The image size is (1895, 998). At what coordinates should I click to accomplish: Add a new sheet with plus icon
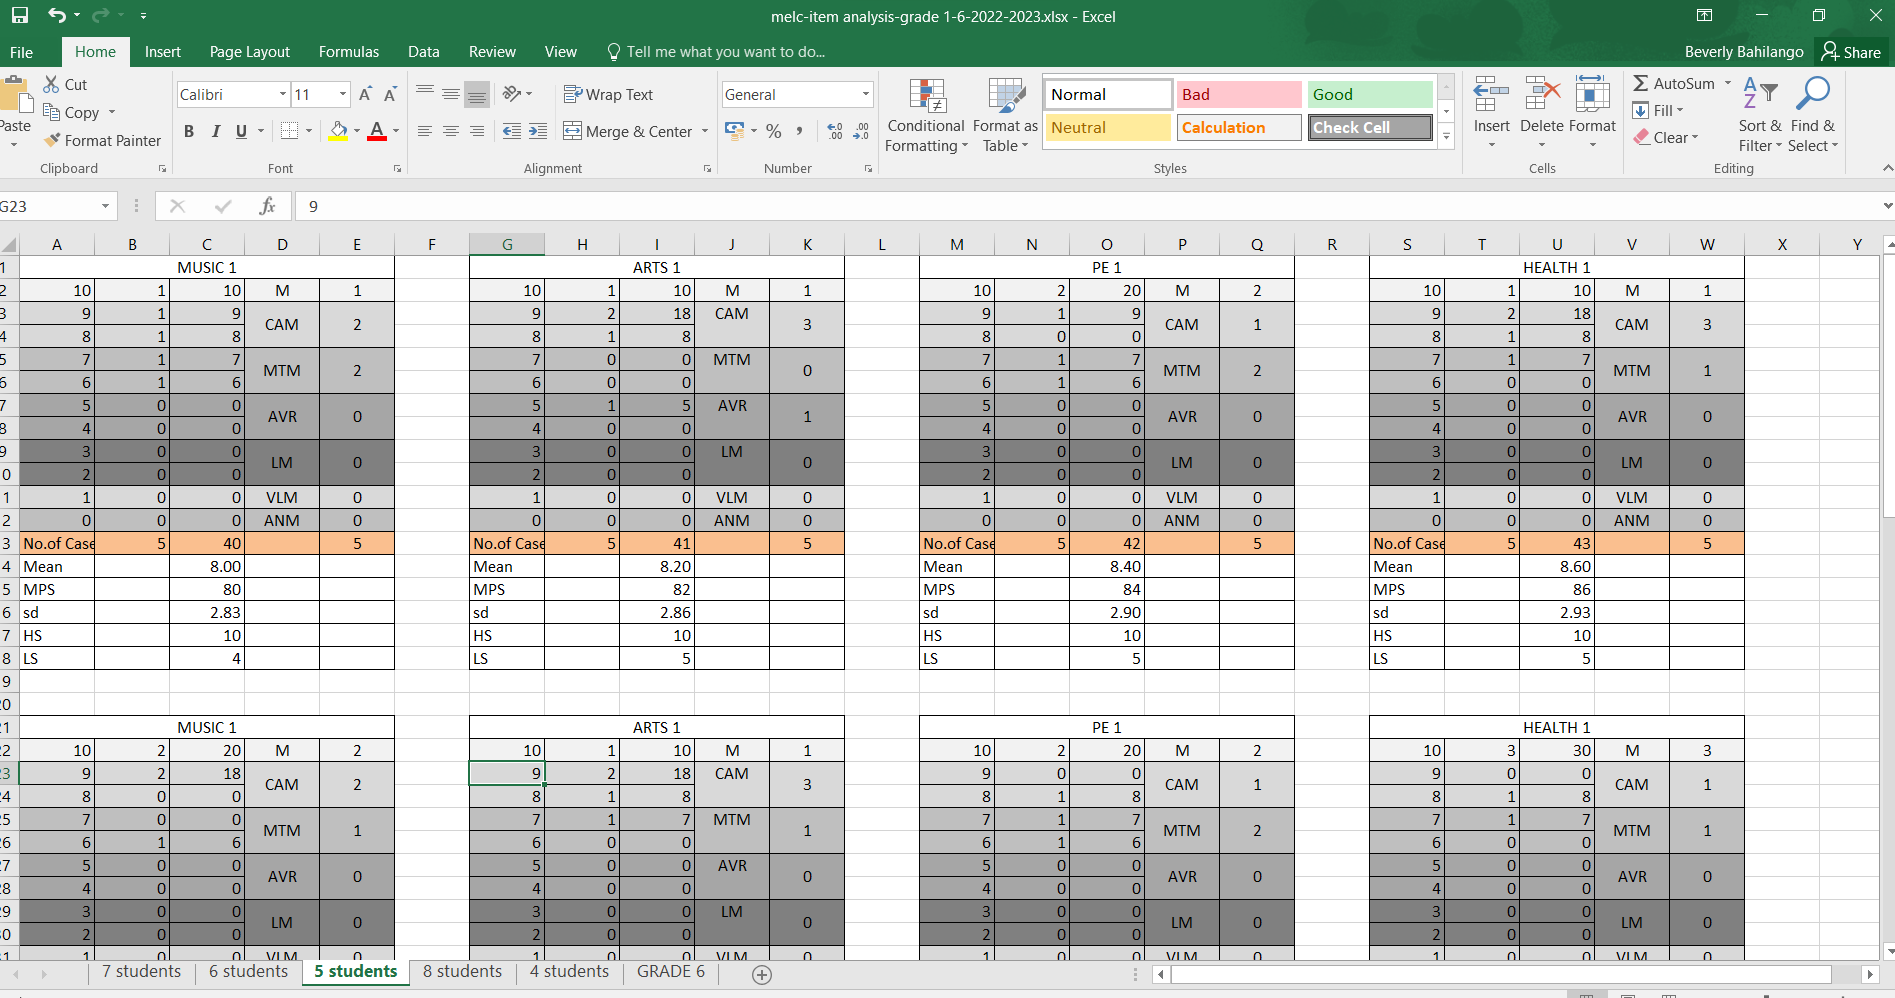(x=761, y=974)
